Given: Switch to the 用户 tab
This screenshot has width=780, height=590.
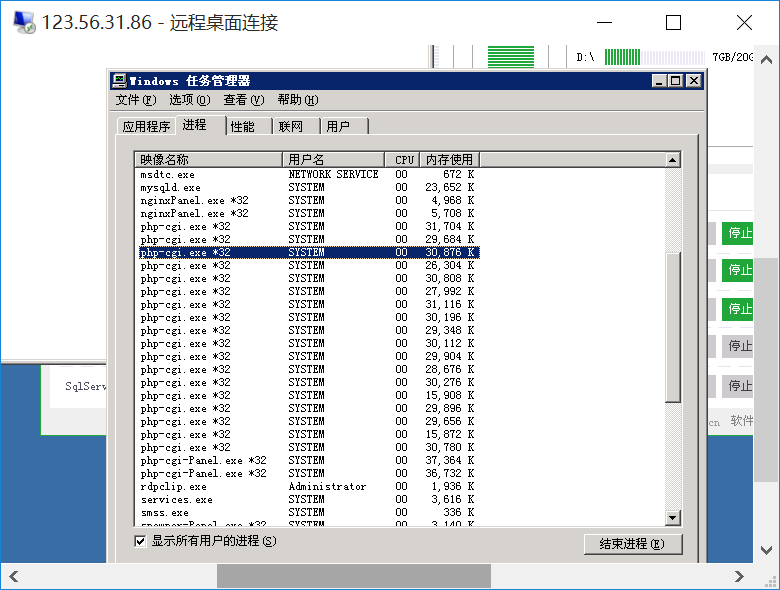Looking at the screenshot, I should 344,126.
